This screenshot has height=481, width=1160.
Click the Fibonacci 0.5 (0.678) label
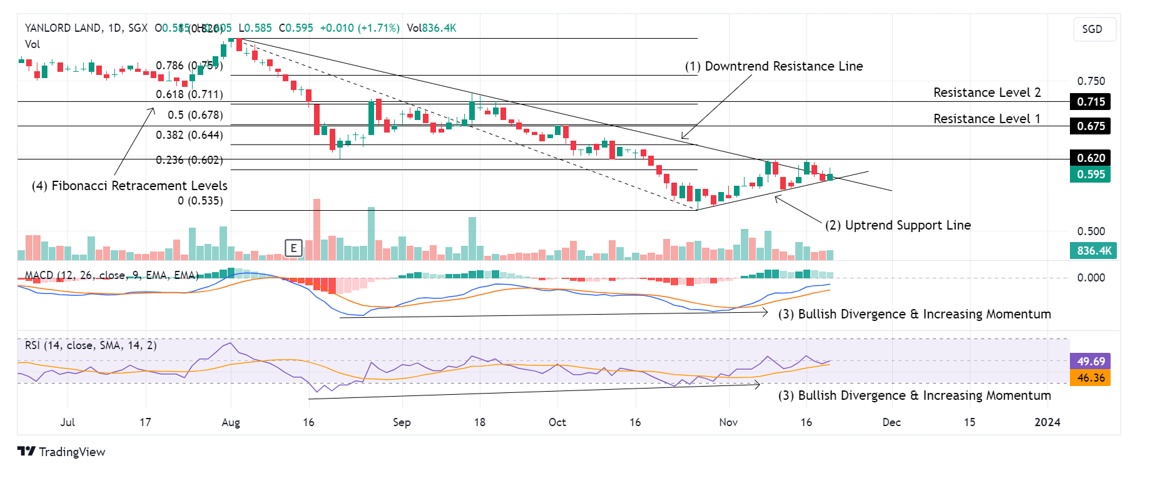195,115
